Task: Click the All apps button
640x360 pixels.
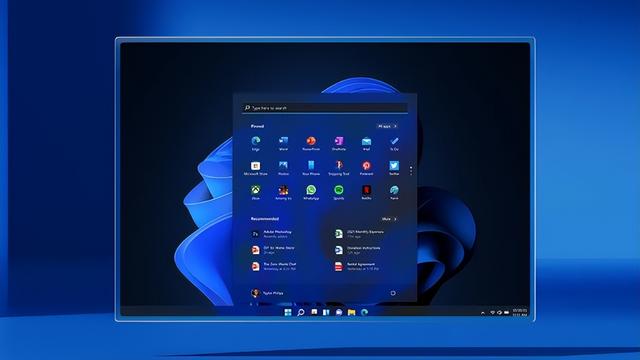Action: point(387,126)
